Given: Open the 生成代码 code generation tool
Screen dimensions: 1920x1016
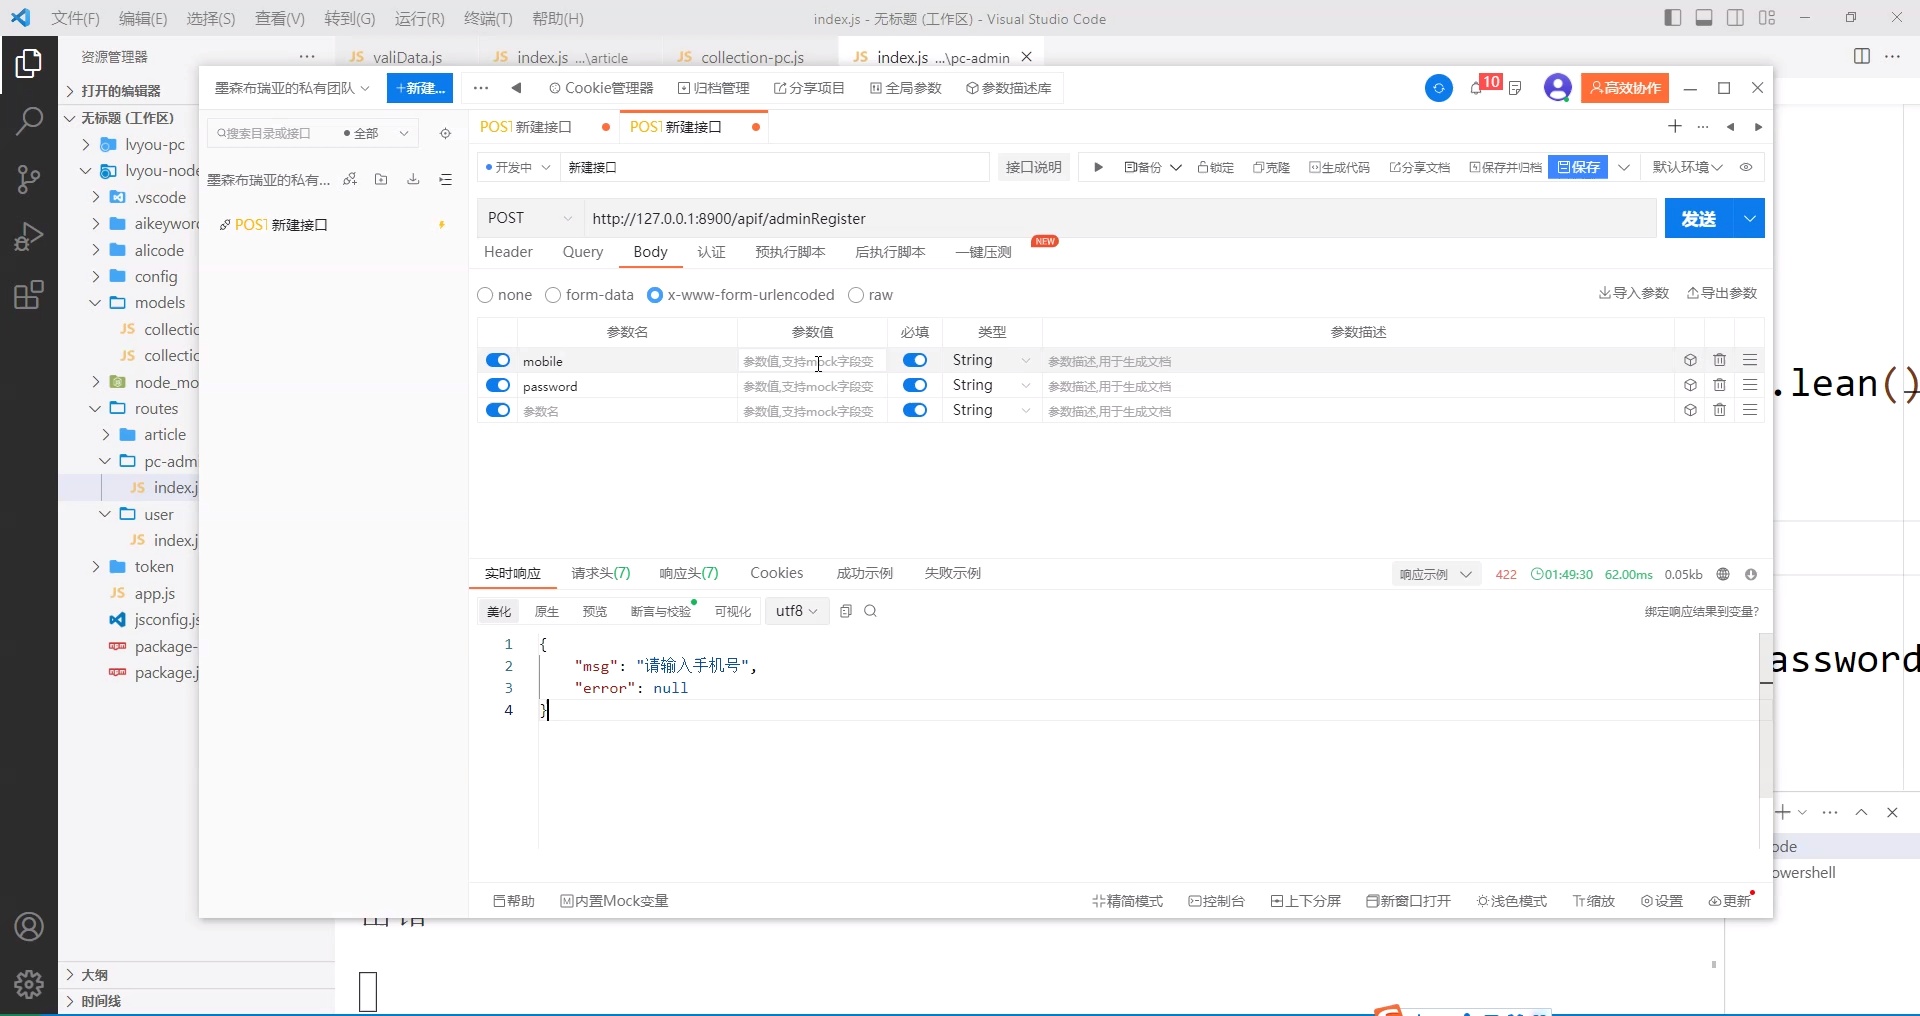Looking at the screenshot, I should tap(1339, 167).
